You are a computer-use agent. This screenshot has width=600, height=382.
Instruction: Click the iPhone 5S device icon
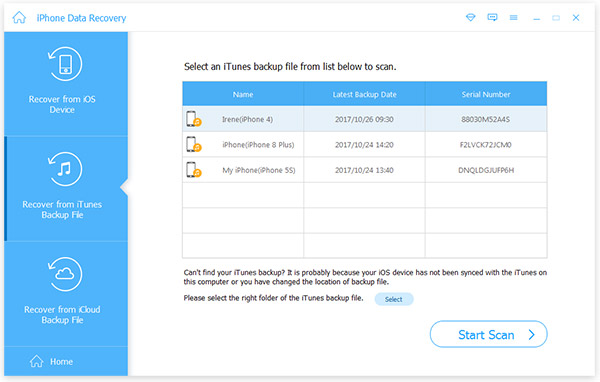tap(194, 170)
